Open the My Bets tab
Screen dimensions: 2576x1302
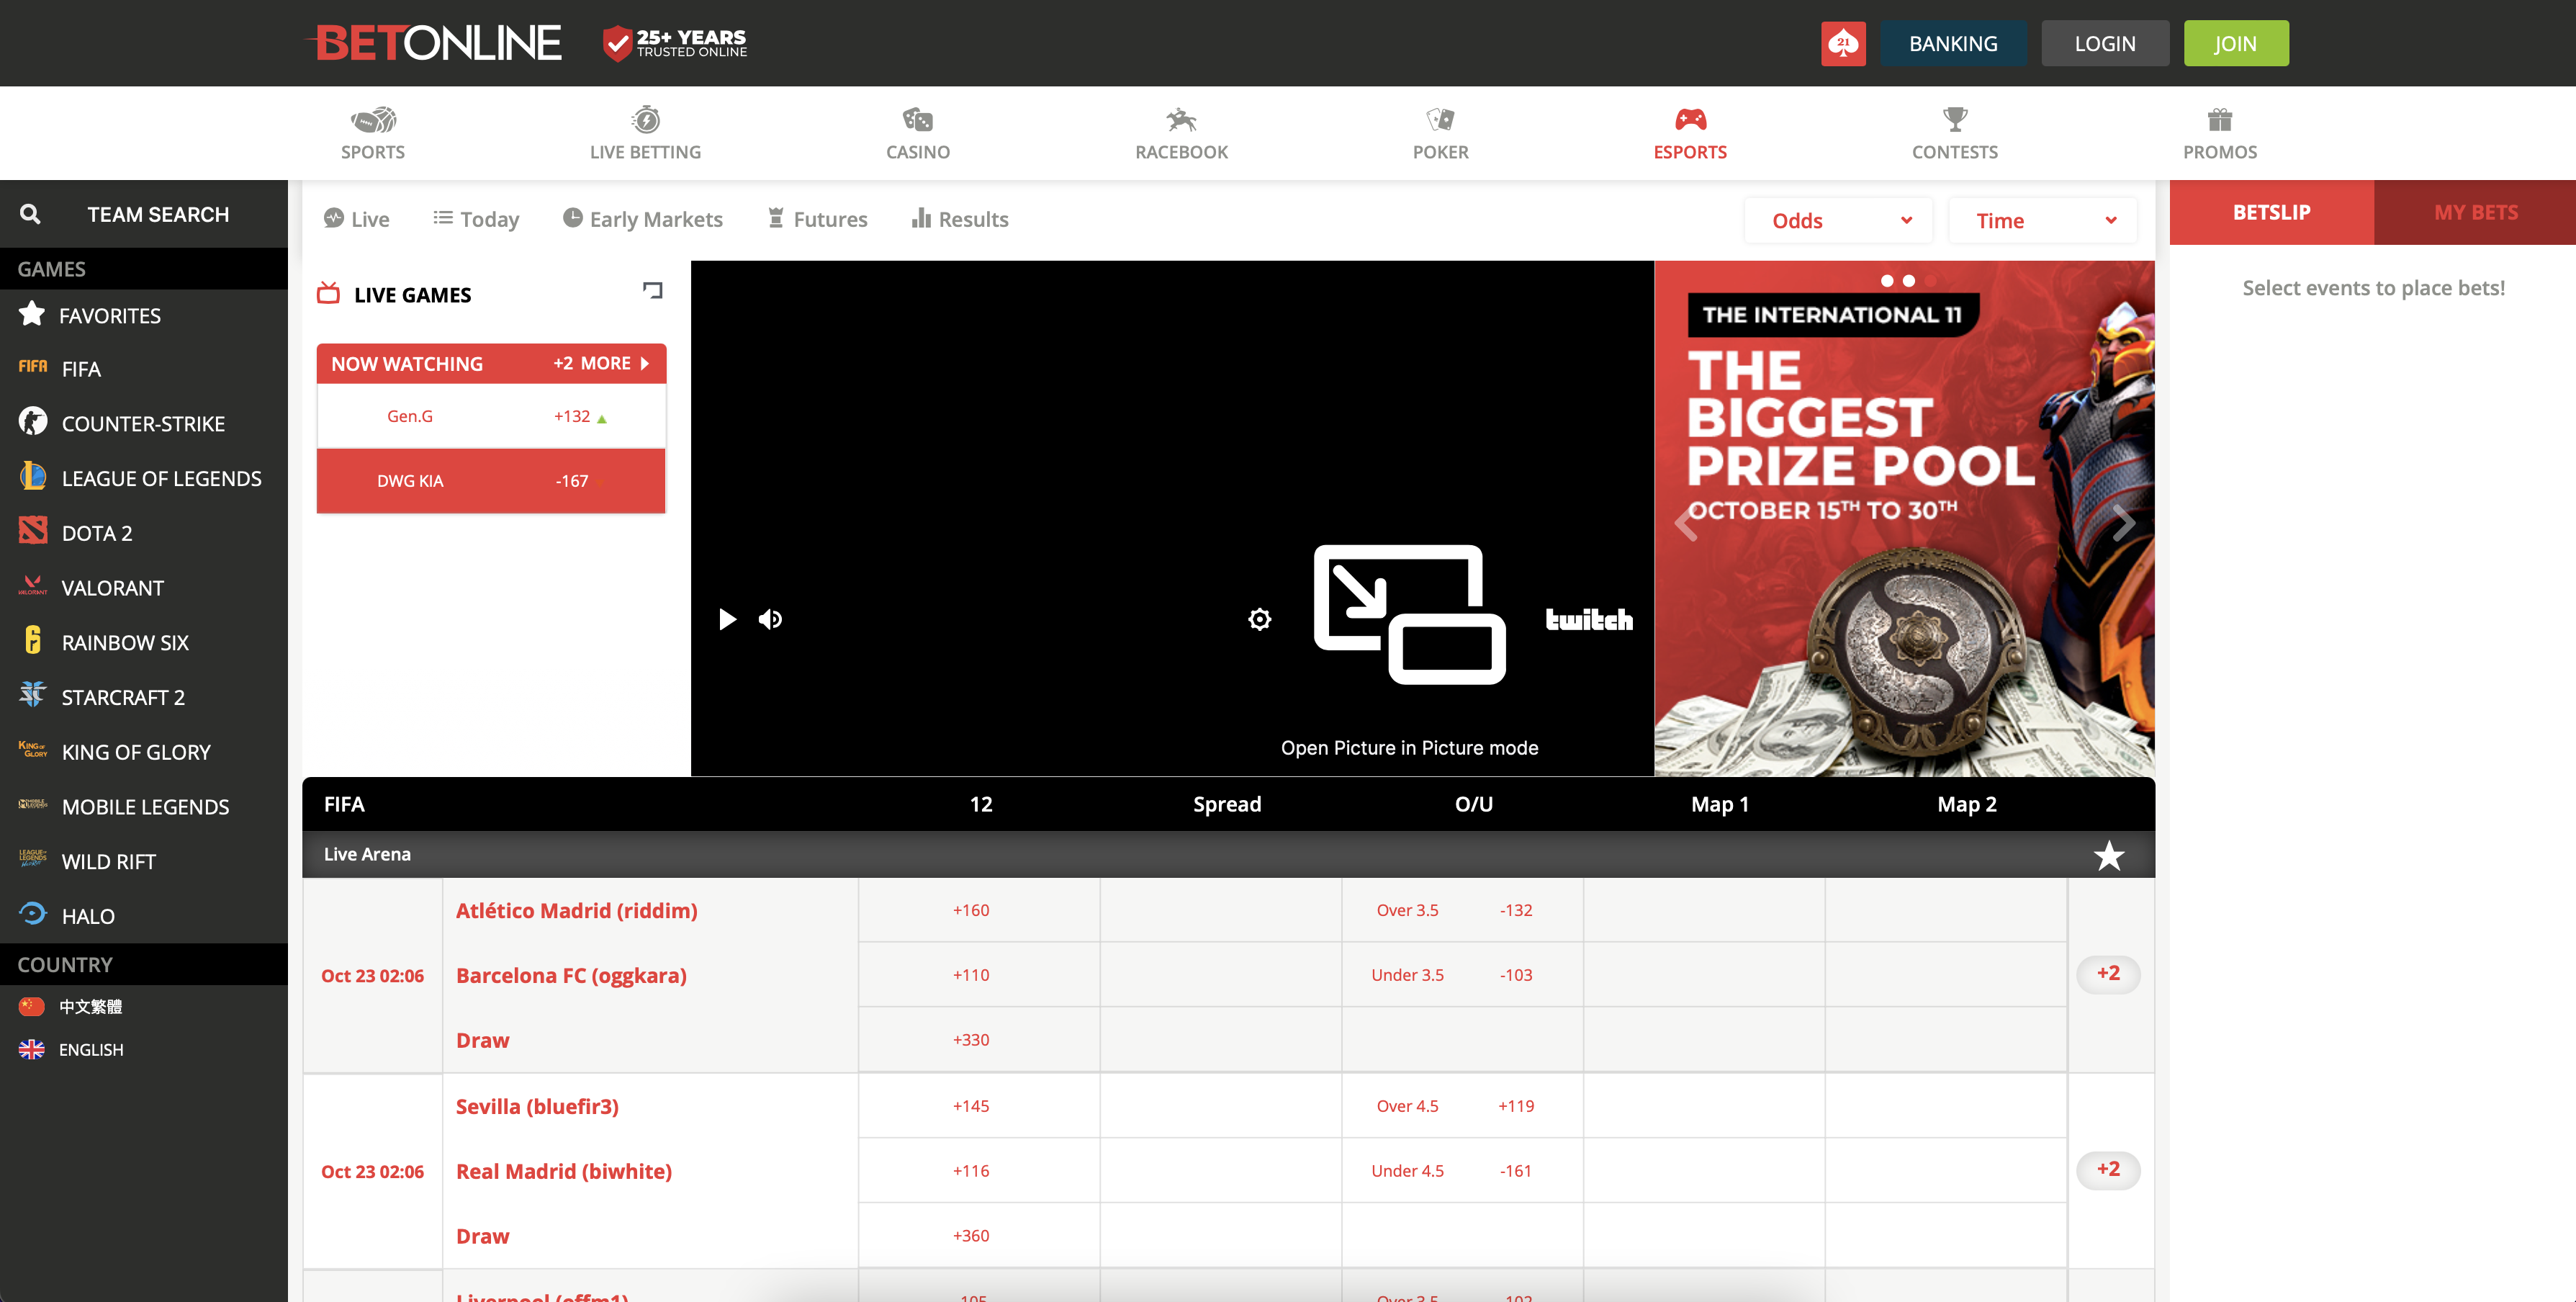click(2475, 212)
